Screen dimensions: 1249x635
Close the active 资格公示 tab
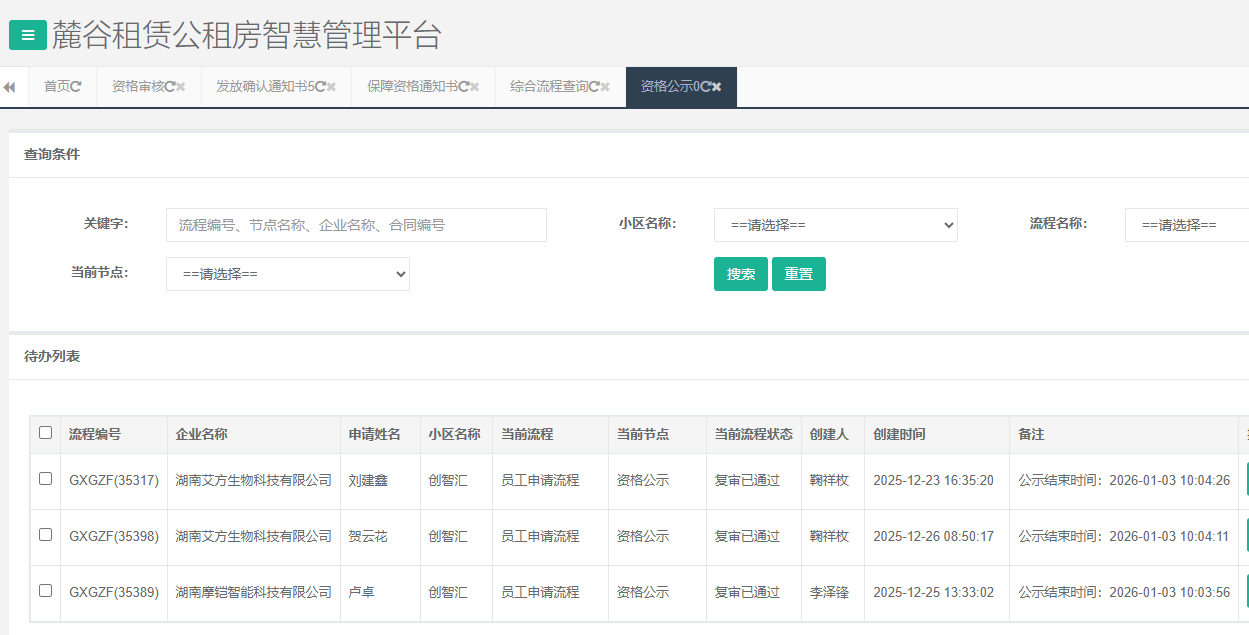tap(717, 87)
